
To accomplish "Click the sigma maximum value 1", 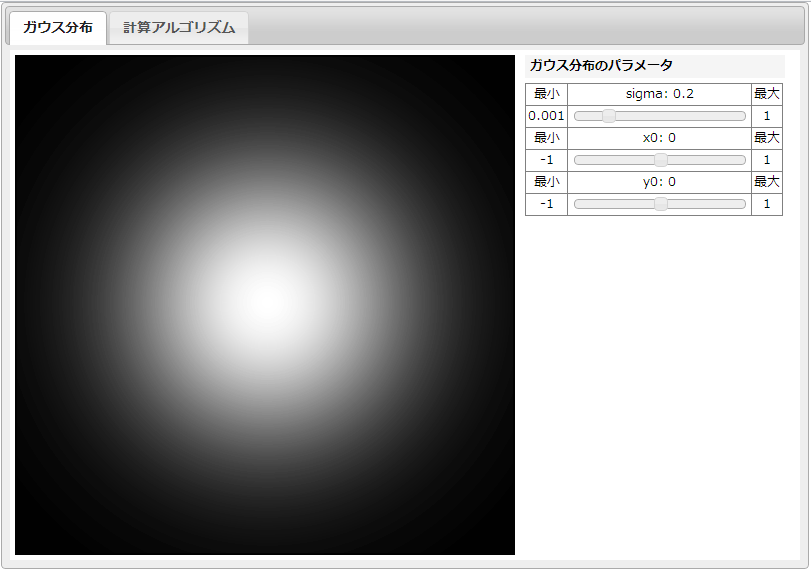I will point(767,116).
